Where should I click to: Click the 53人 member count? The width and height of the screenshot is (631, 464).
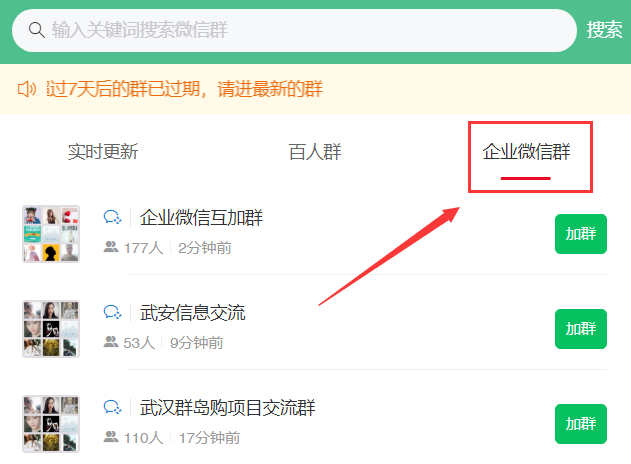[139, 343]
